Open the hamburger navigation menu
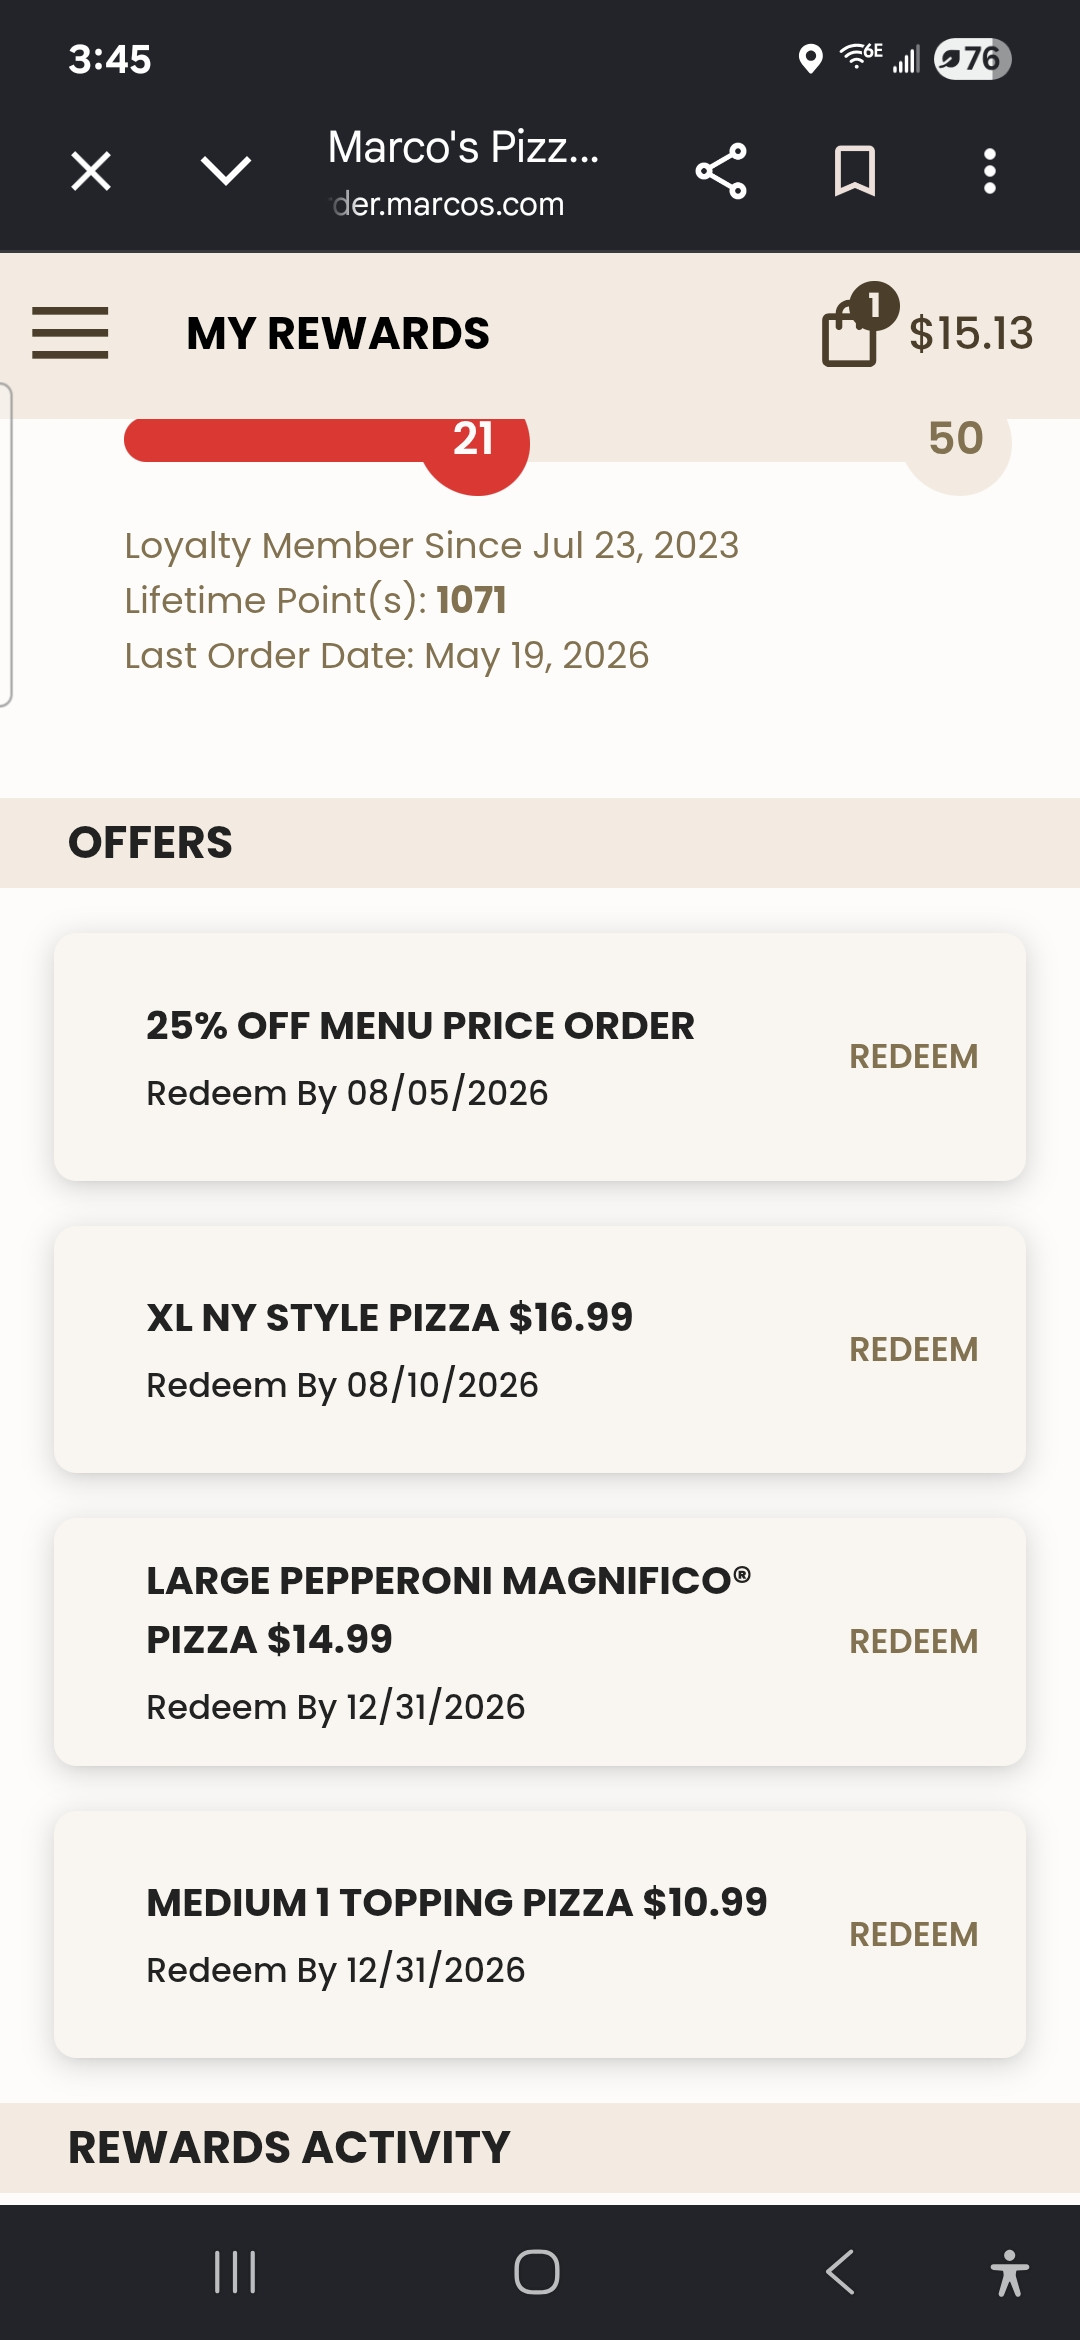Viewport: 1080px width, 2340px height. pyautogui.click(x=70, y=333)
